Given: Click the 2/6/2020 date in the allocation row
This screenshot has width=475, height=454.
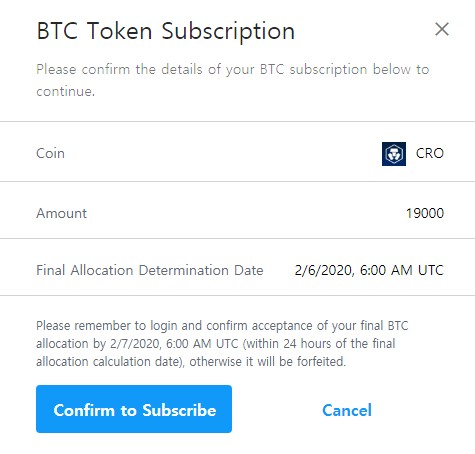Looking at the screenshot, I should [x=324, y=270].
